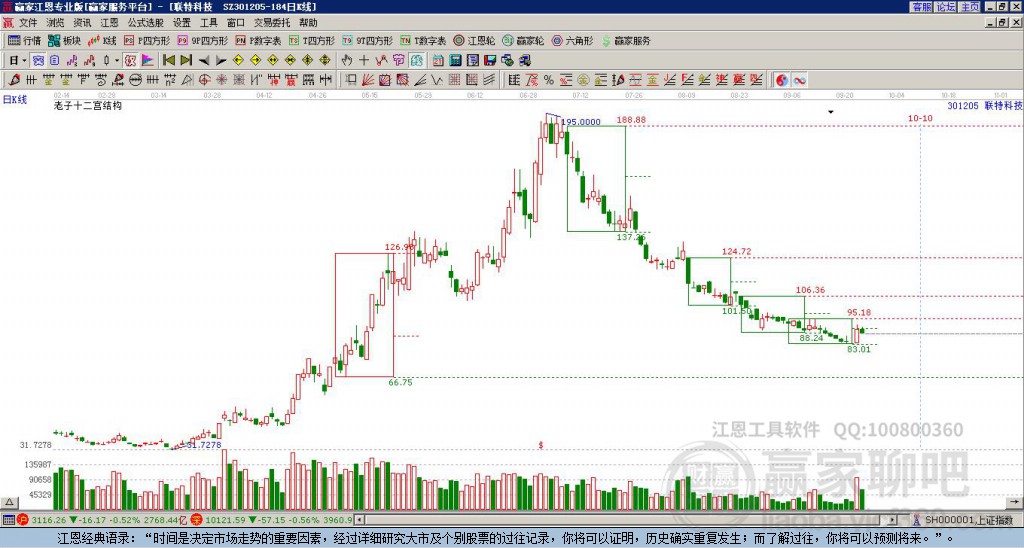Viewport: 1024px width, 548px height.
Task: Click the 66.75 support price label
Action: click(400, 383)
